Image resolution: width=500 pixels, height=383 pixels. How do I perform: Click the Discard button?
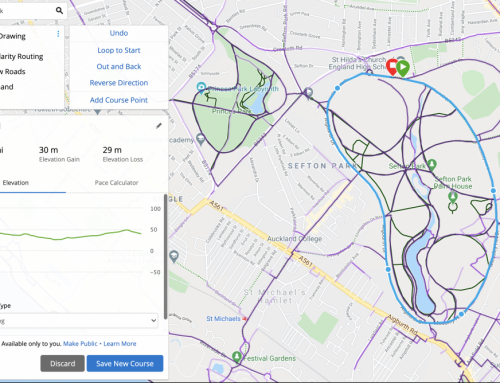pos(62,363)
